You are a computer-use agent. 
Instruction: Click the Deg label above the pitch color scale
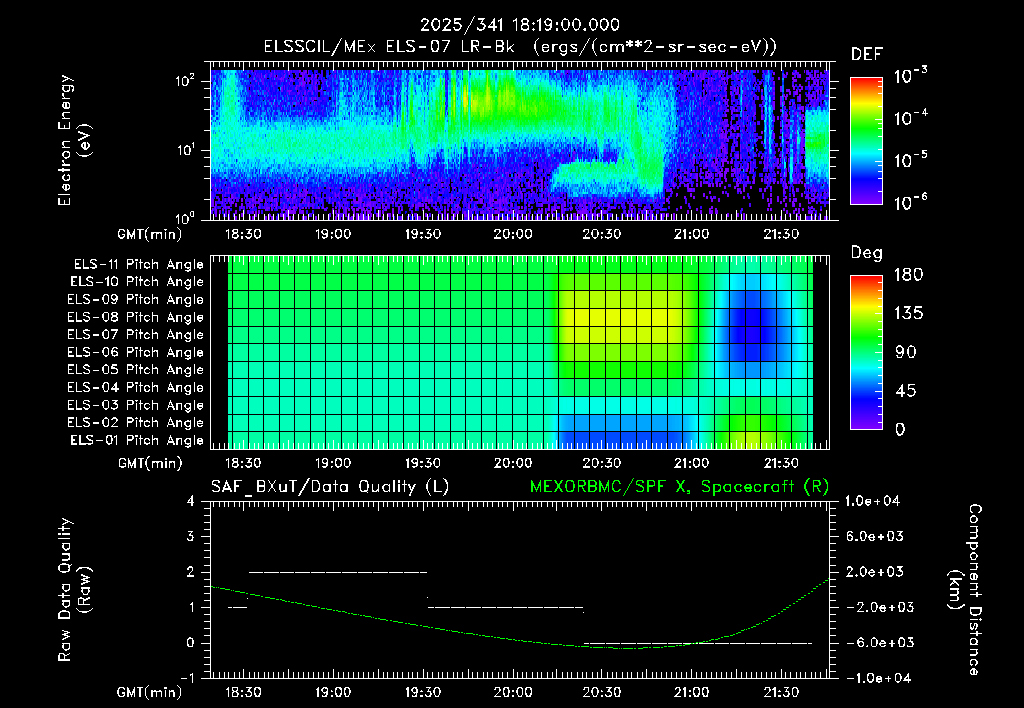coord(867,253)
